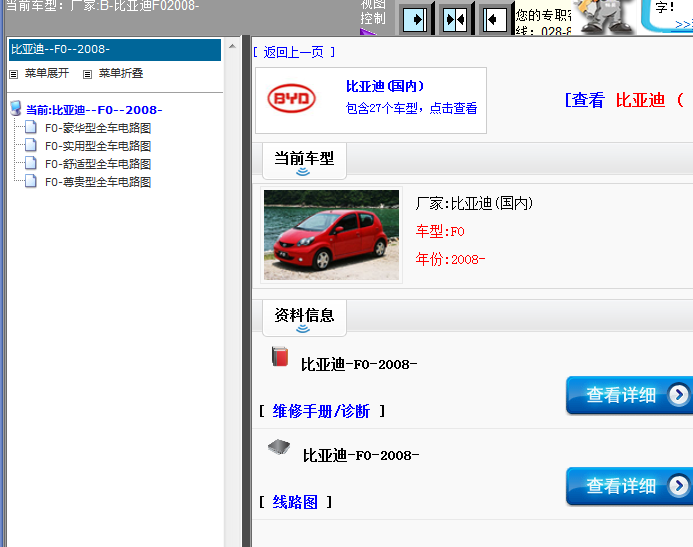The width and height of the screenshot is (693, 547).
Task: Click the 查看 比亚迪 link on the right
Action: pyautogui.click(x=624, y=100)
